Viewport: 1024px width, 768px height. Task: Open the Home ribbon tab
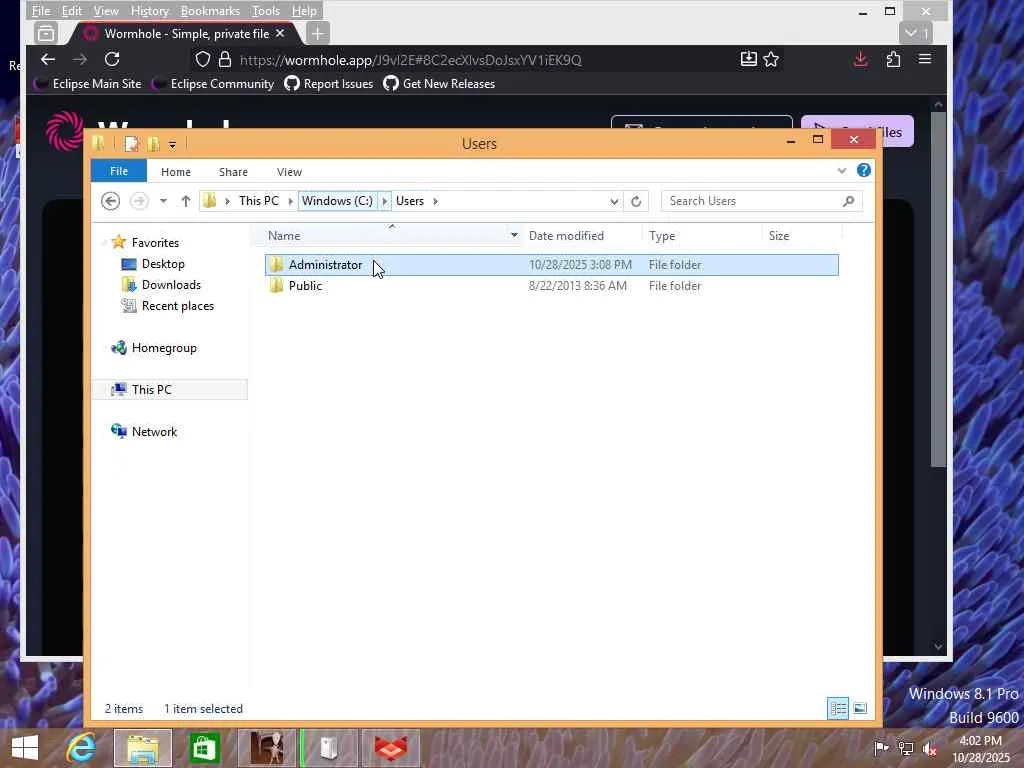click(176, 172)
